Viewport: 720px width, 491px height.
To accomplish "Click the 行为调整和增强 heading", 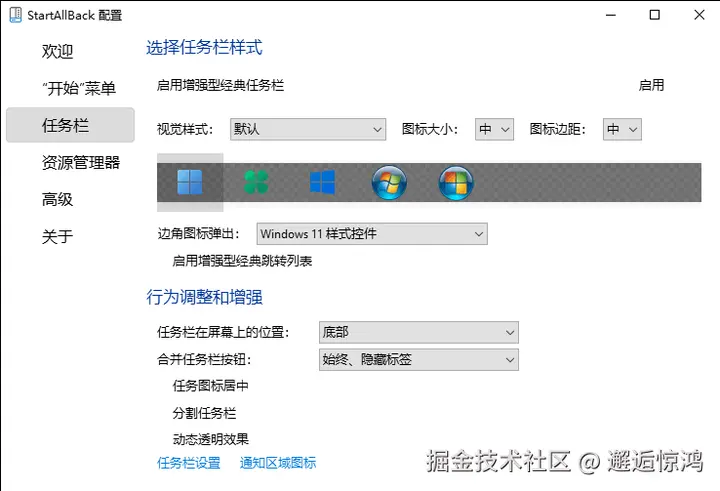I will coord(204,297).
